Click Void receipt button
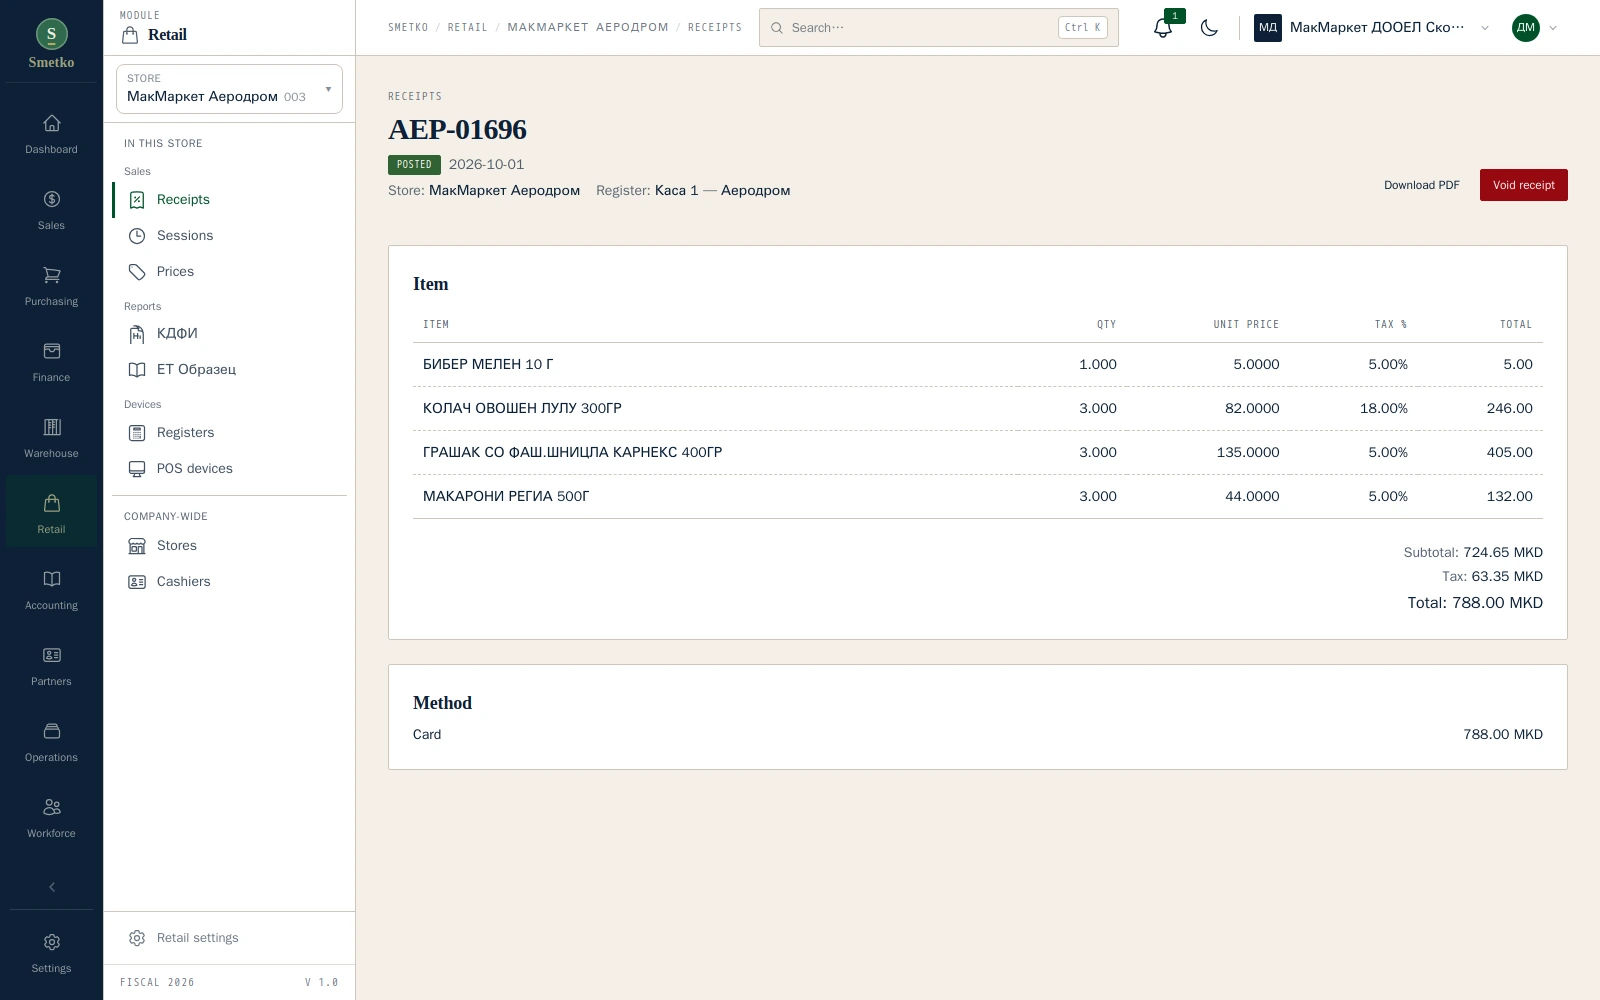The image size is (1600, 1000). click(x=1523, y=185)
